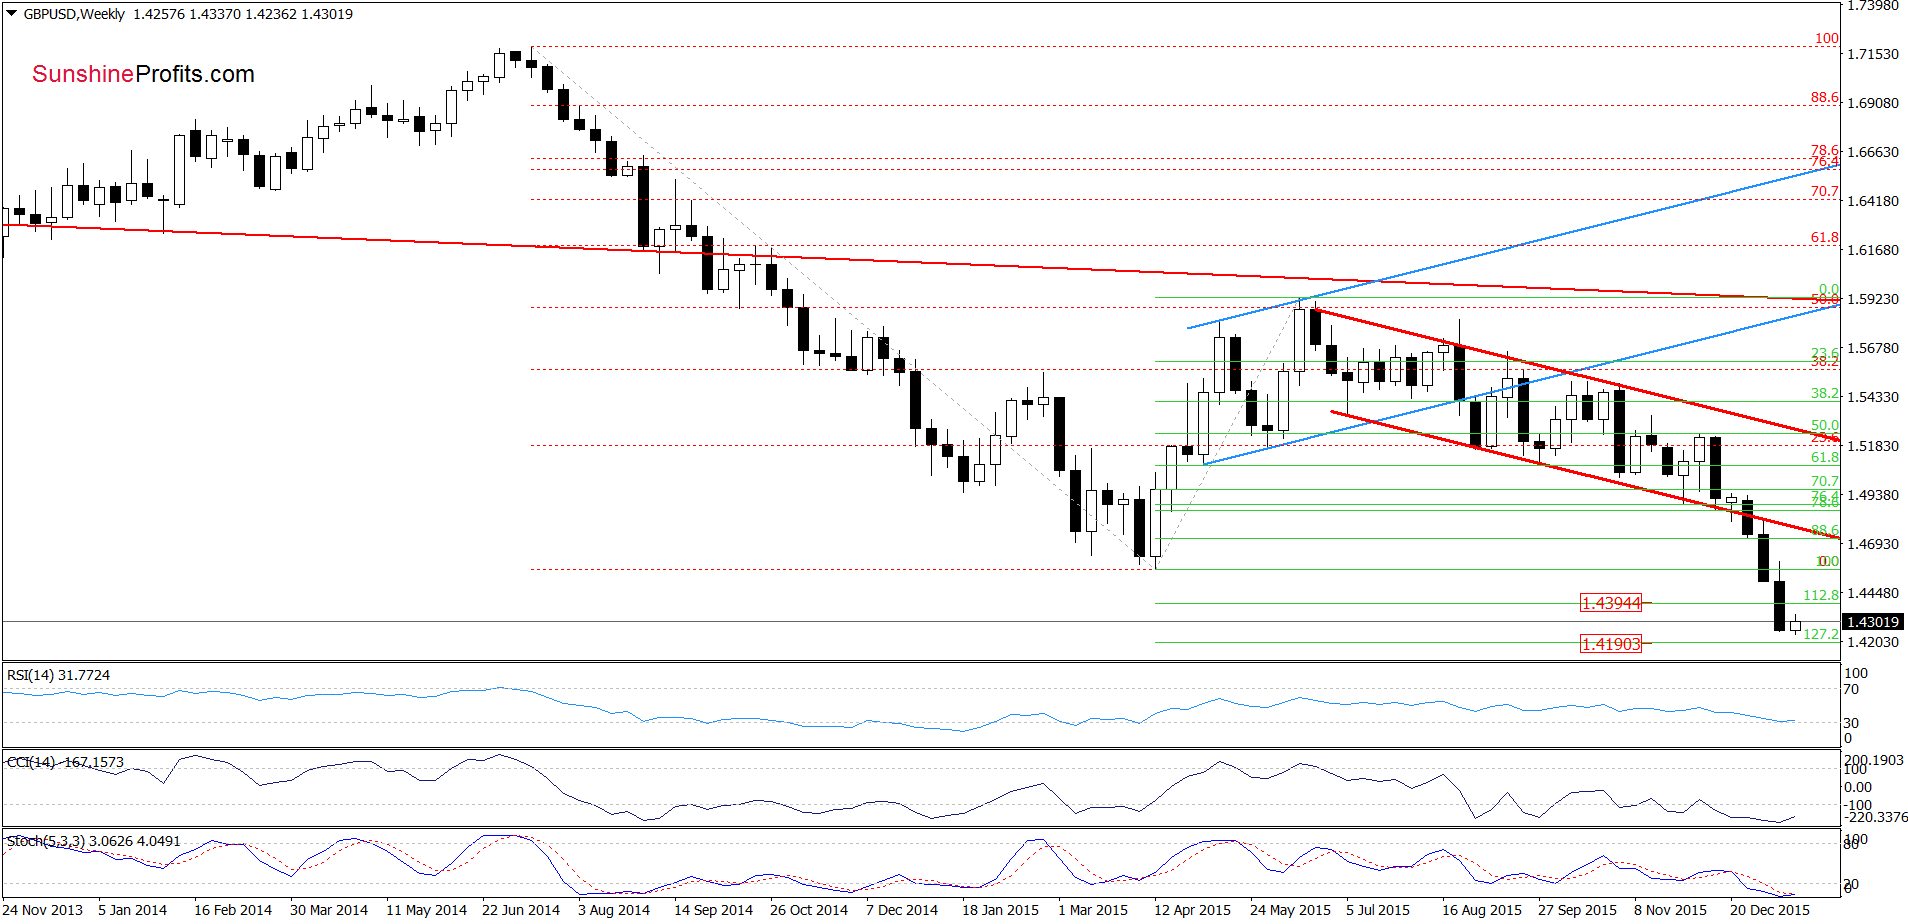Click the 1.71530 price axis value
This screenshot has width=1908, height=924.
click(x=1872, y=54)
